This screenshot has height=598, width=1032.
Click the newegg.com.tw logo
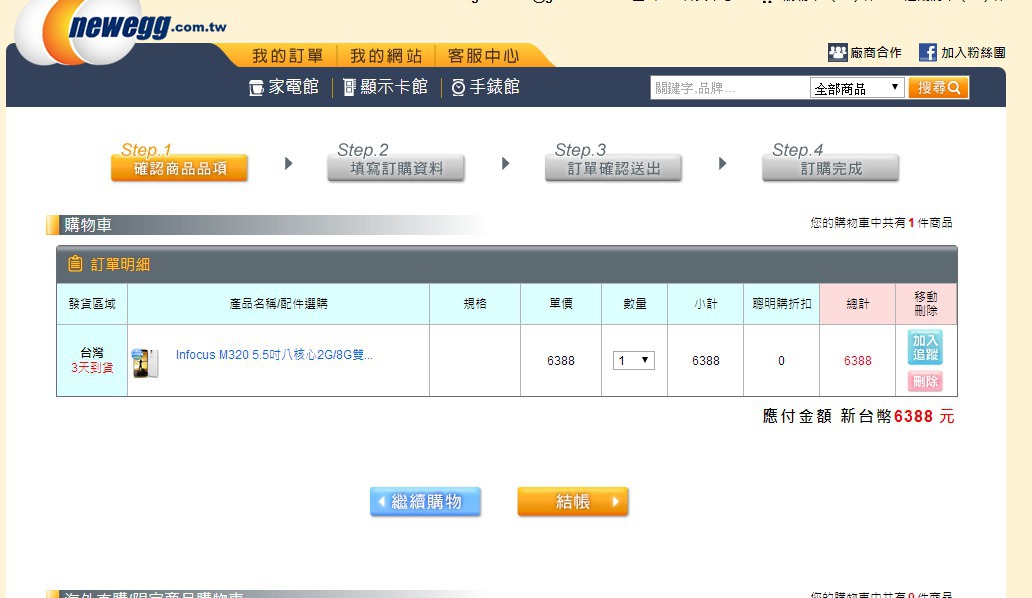pyautogui.click(x=122, y=30)
